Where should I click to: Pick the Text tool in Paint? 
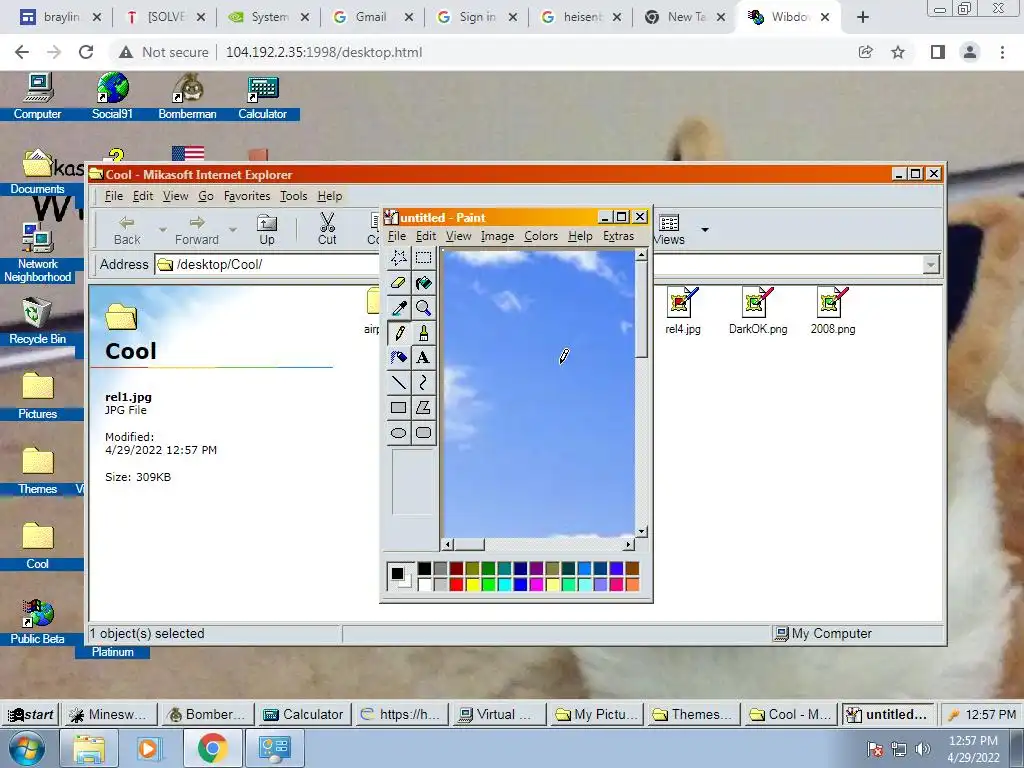point(423,358)
